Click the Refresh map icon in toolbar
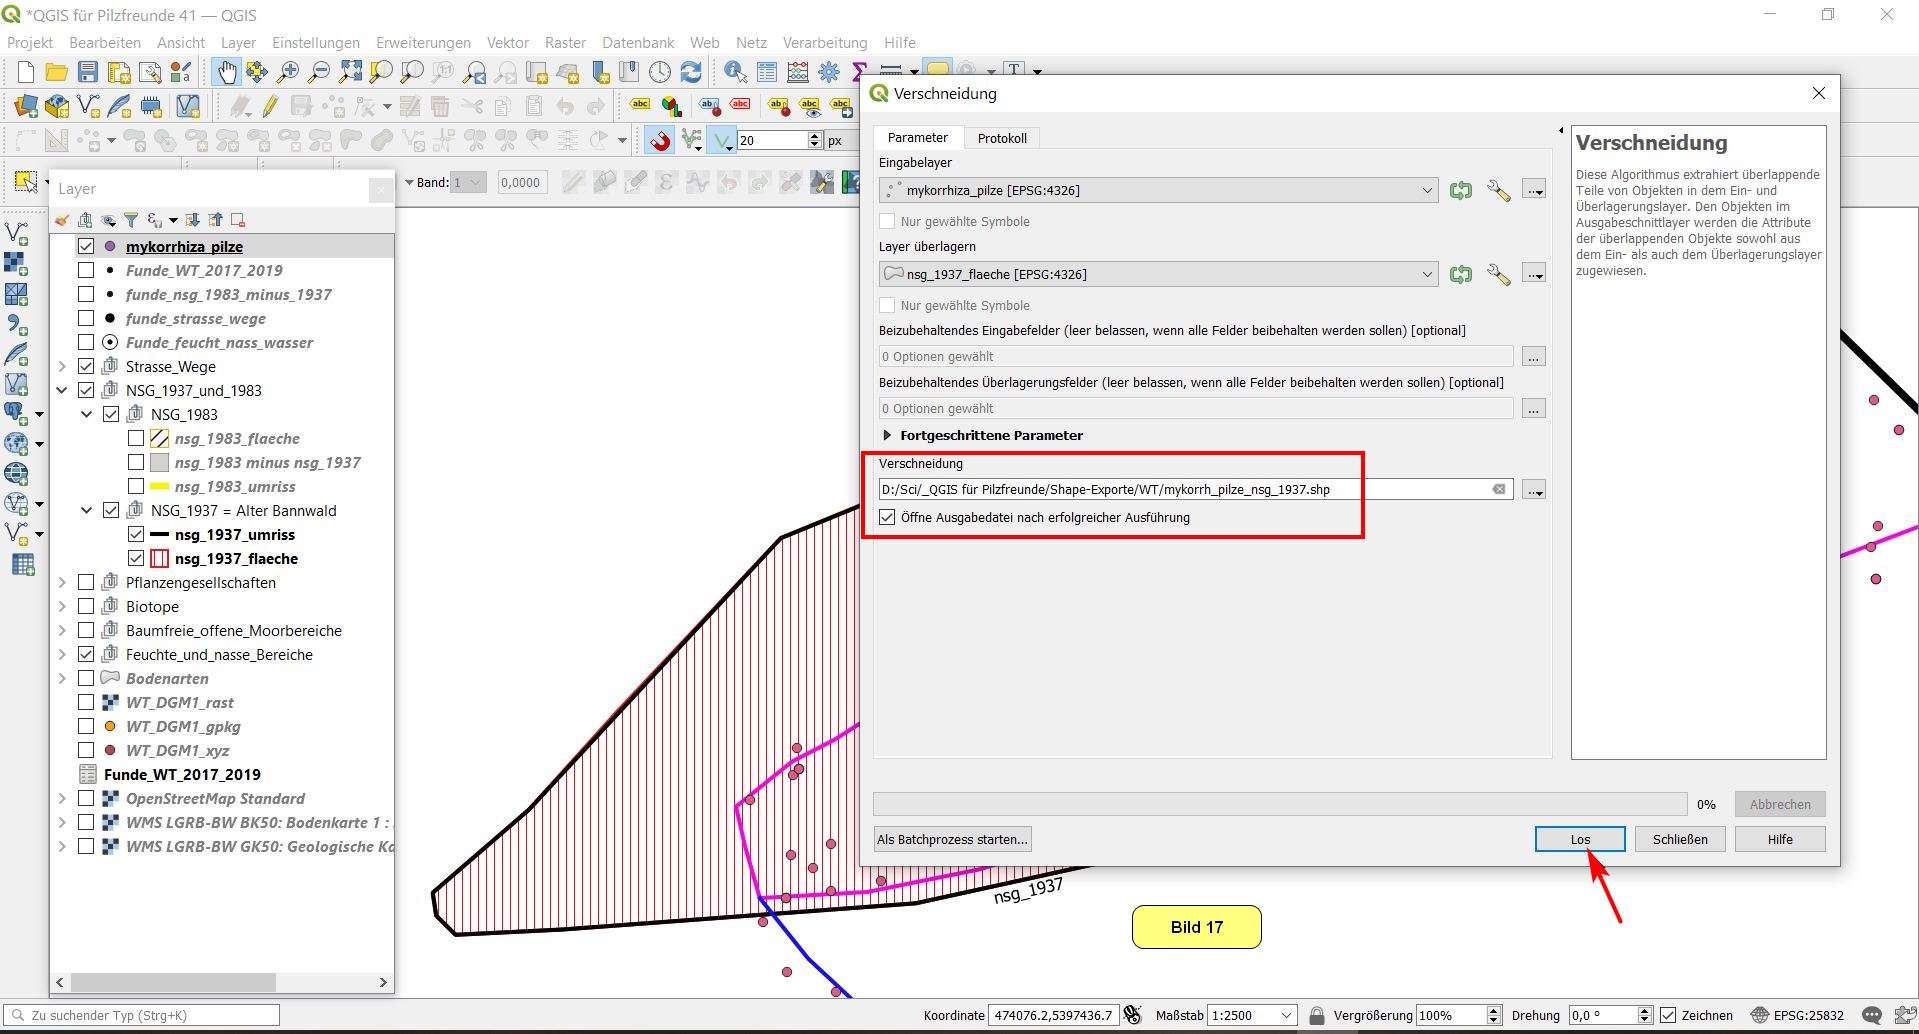Viewport: 1919px width, 1034px height. coord(691,72)
